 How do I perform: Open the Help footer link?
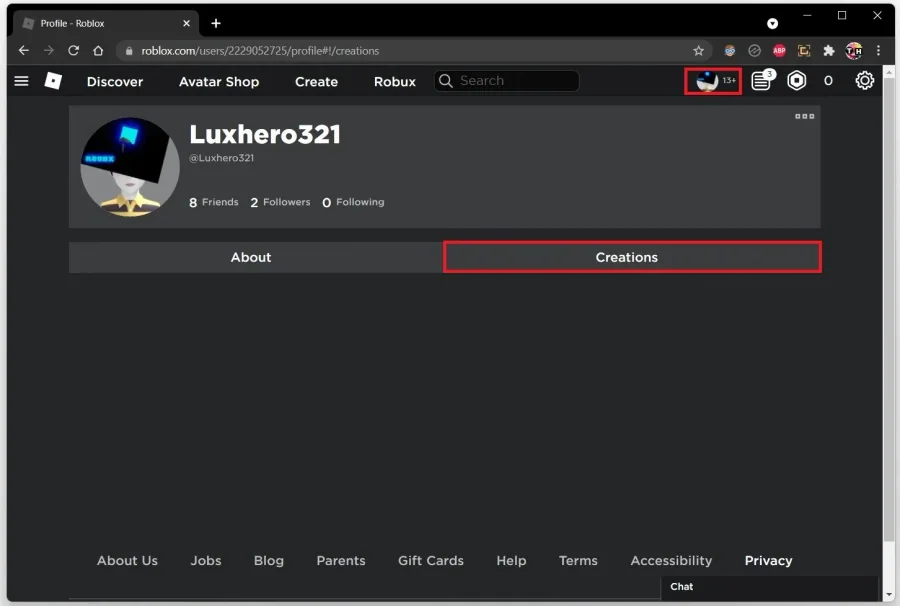pyautogui.click(x=511, y=560)
